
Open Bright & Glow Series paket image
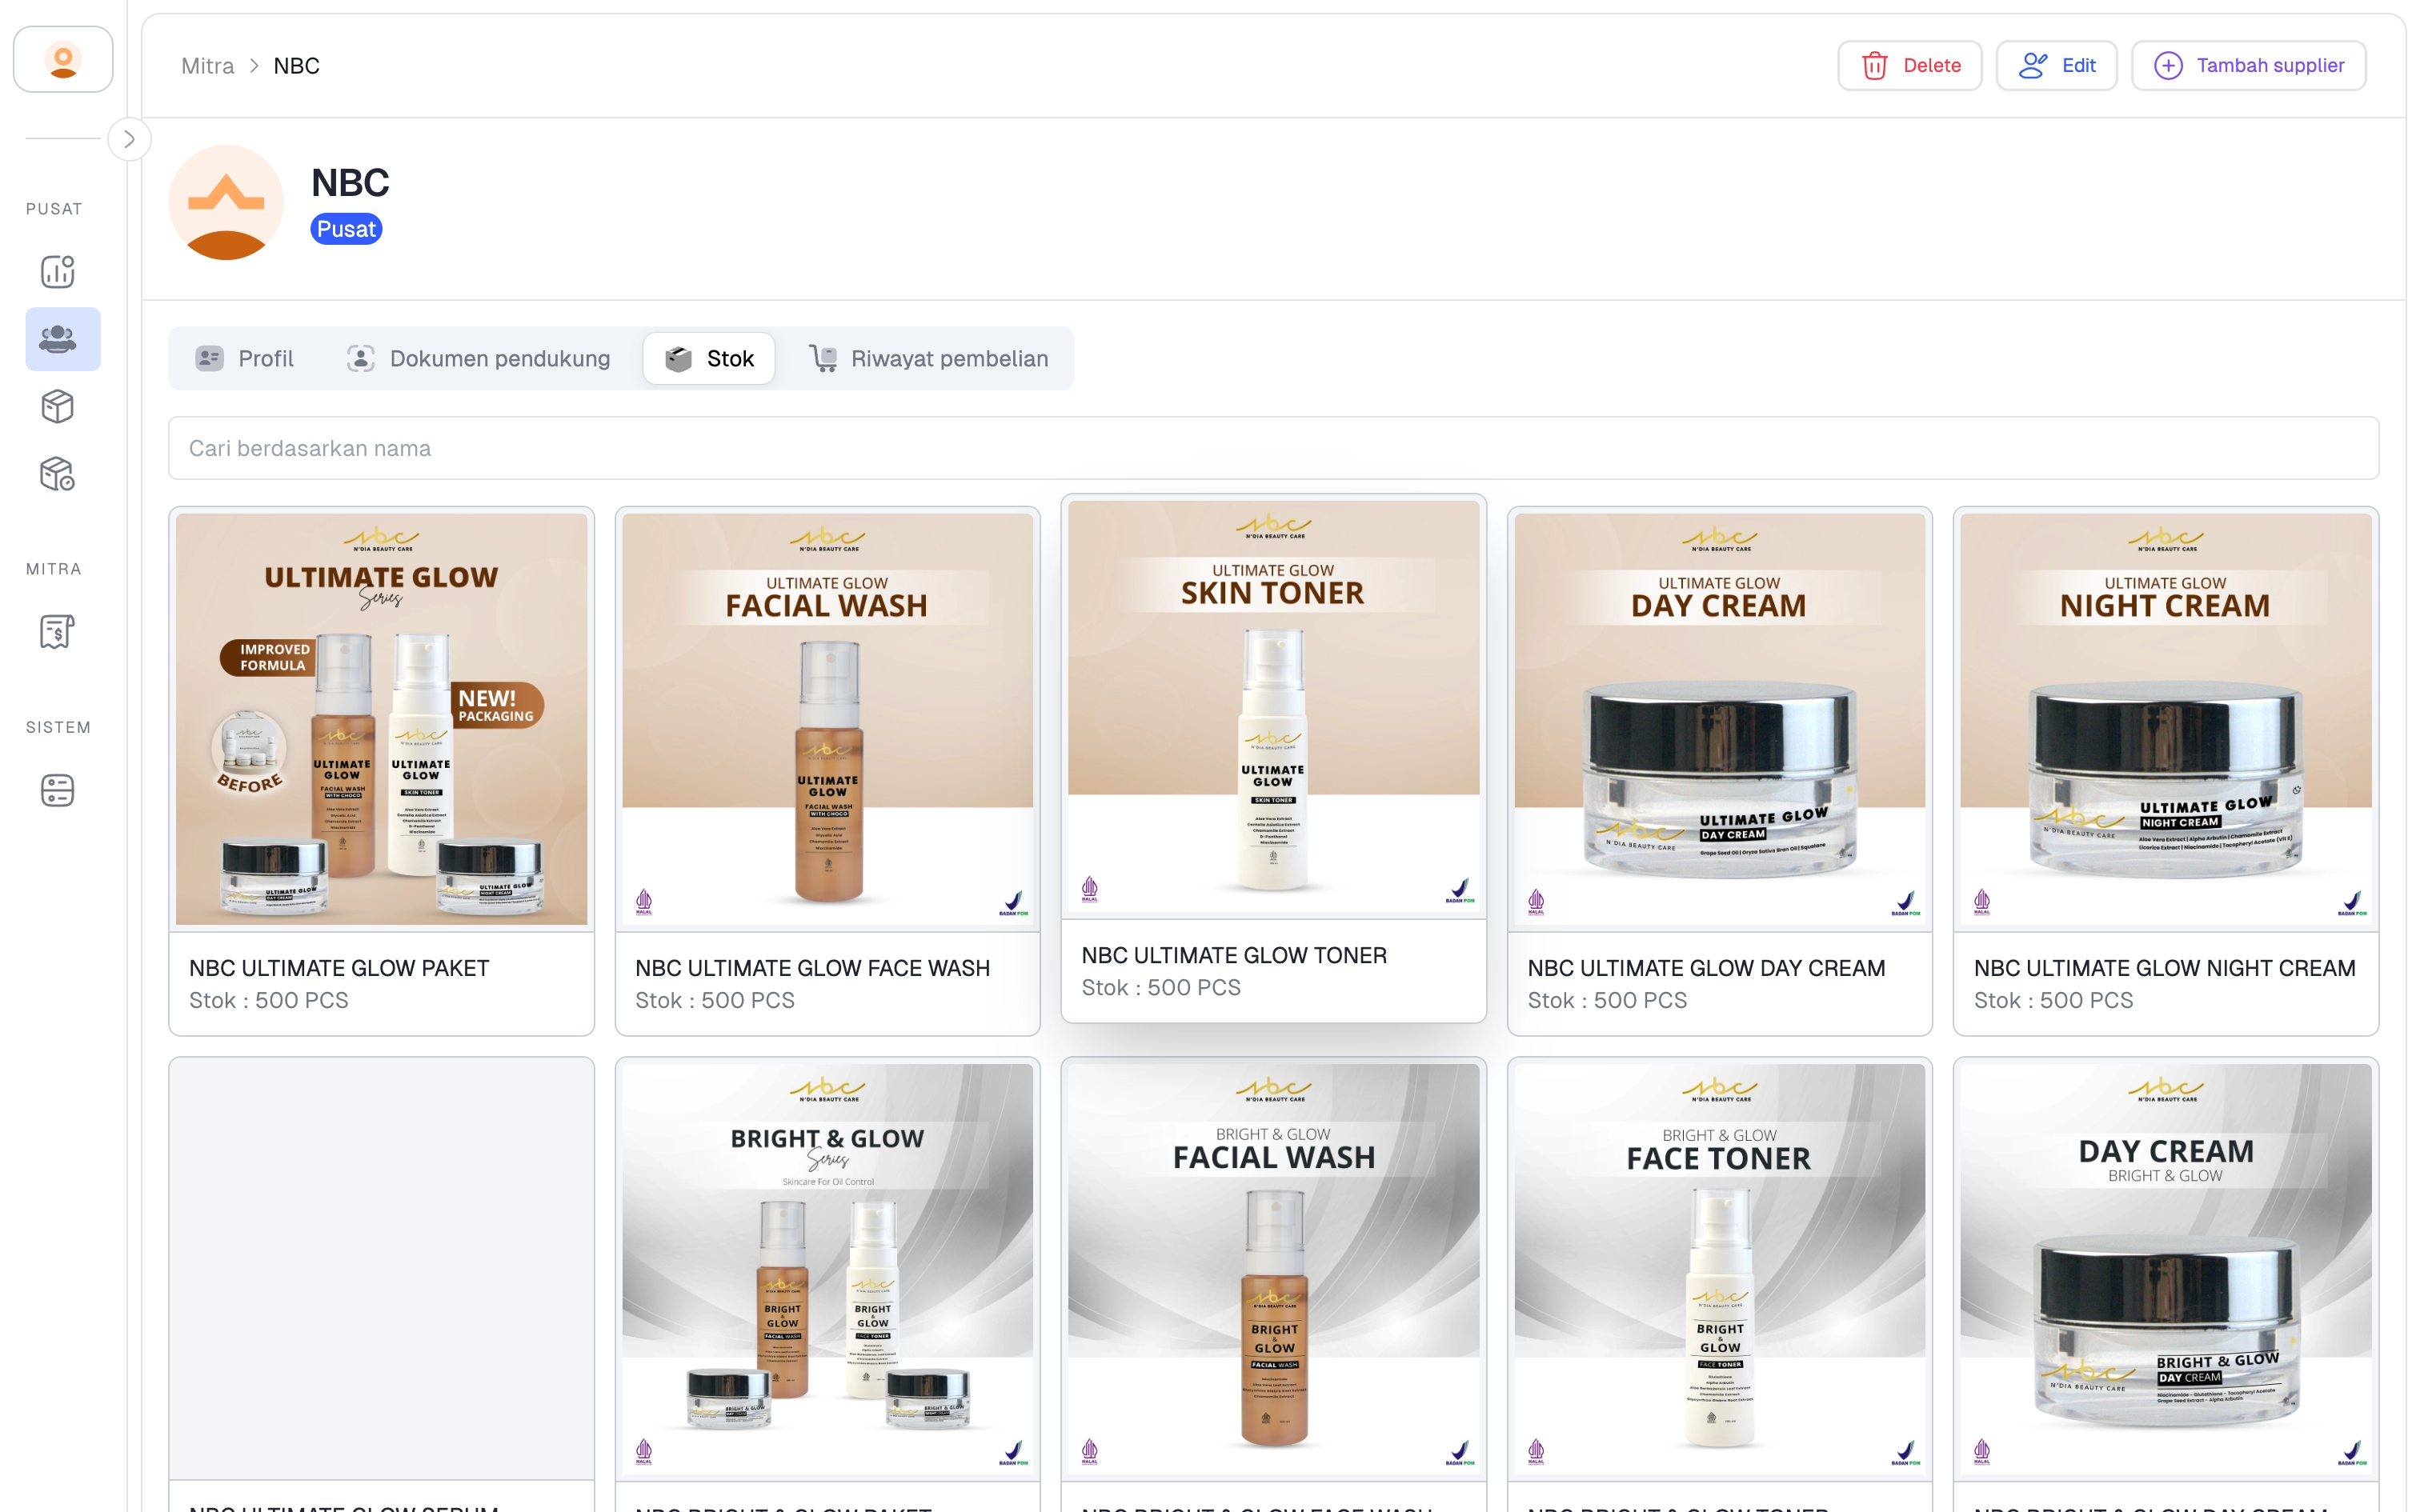827,1269
